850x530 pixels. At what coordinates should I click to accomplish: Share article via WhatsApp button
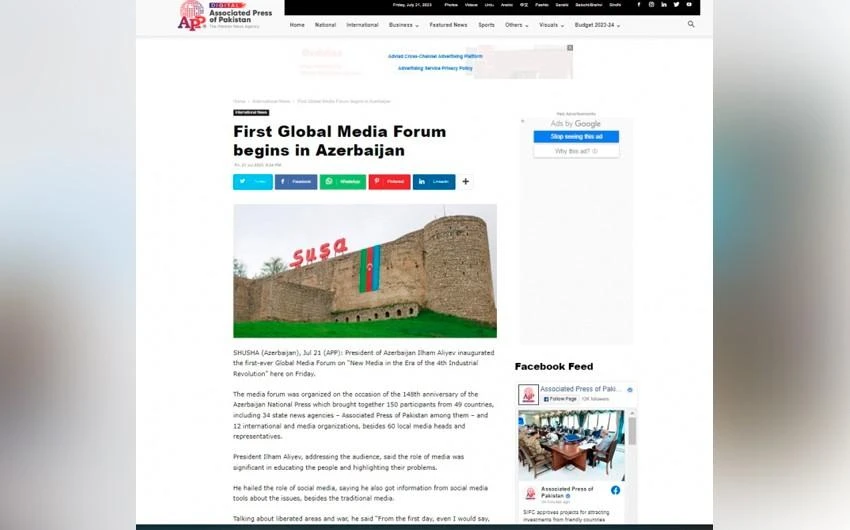(x=343, y=182)
